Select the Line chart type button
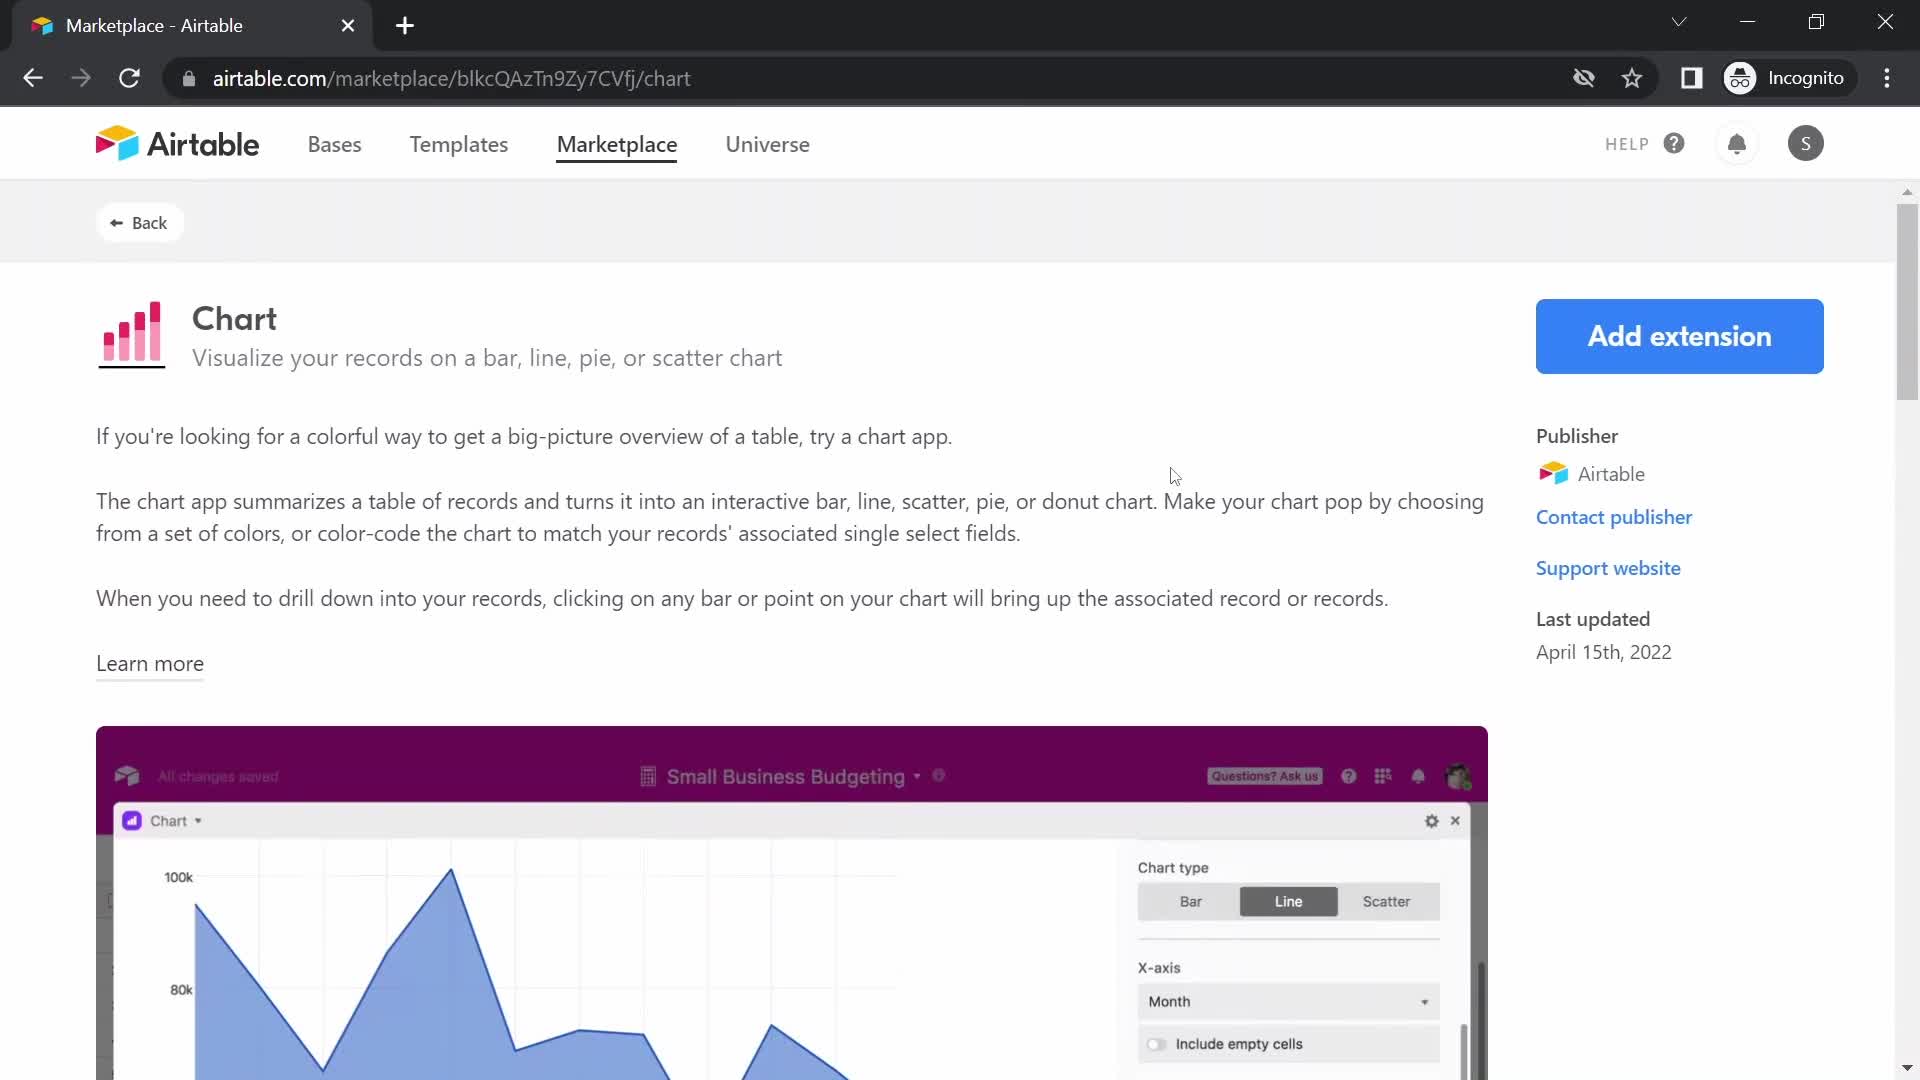The height and width of the screenshot is (1080, 1920). click(1288, 901)
